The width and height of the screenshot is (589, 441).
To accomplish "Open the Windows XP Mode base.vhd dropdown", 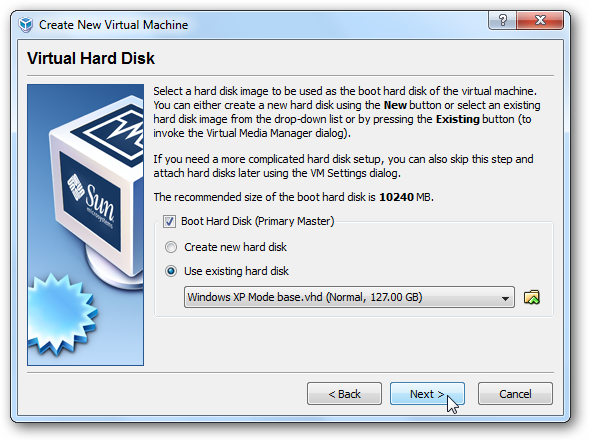I will pyautogui.click(x=349, y=297).
